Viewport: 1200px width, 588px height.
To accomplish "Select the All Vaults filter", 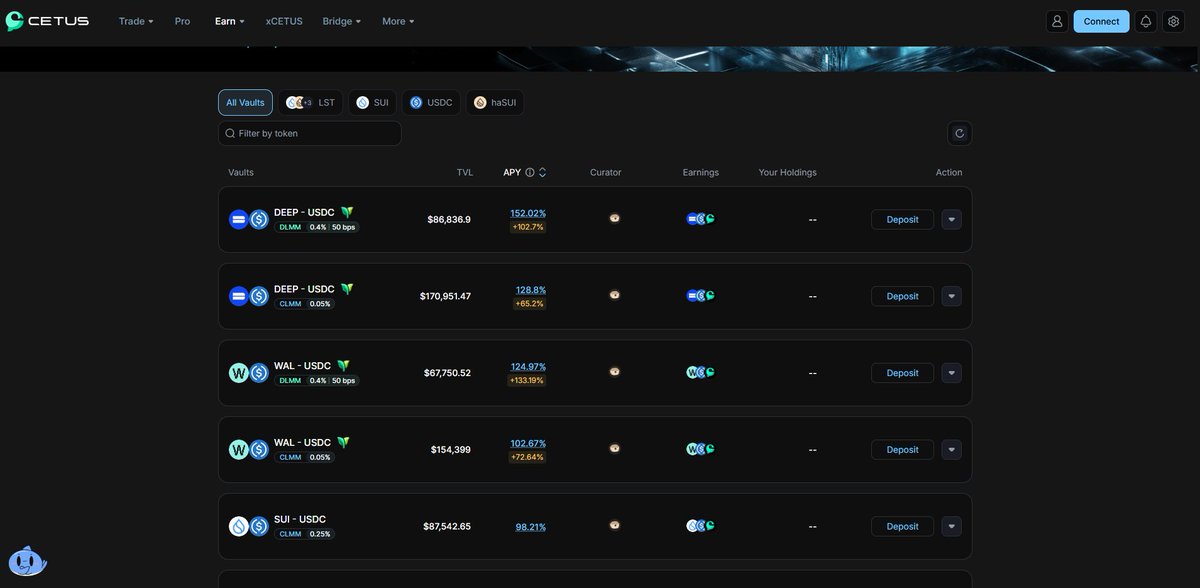I will pyautogui.click(x=245, y=102).
